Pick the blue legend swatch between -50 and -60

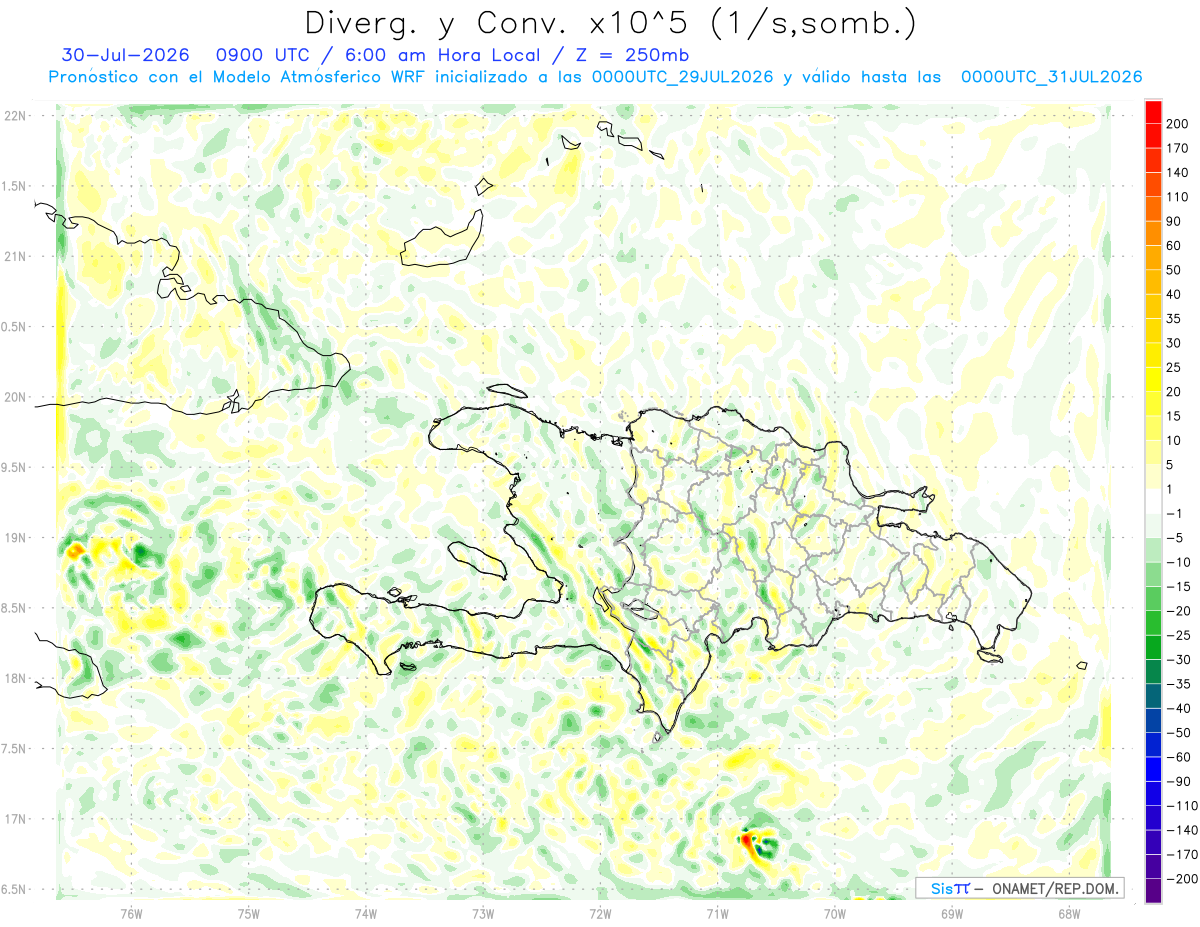tap(1153, 744)
